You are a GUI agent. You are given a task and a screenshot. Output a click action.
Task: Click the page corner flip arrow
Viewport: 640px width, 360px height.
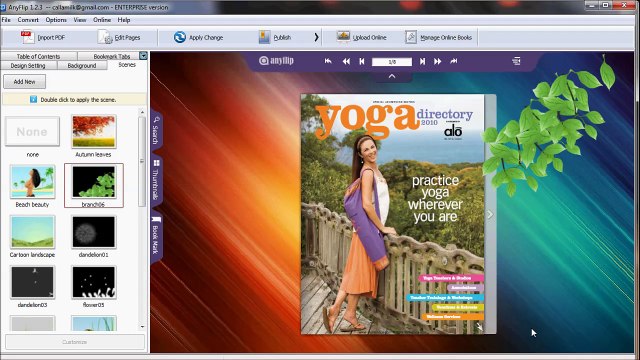tap(479, 326)
